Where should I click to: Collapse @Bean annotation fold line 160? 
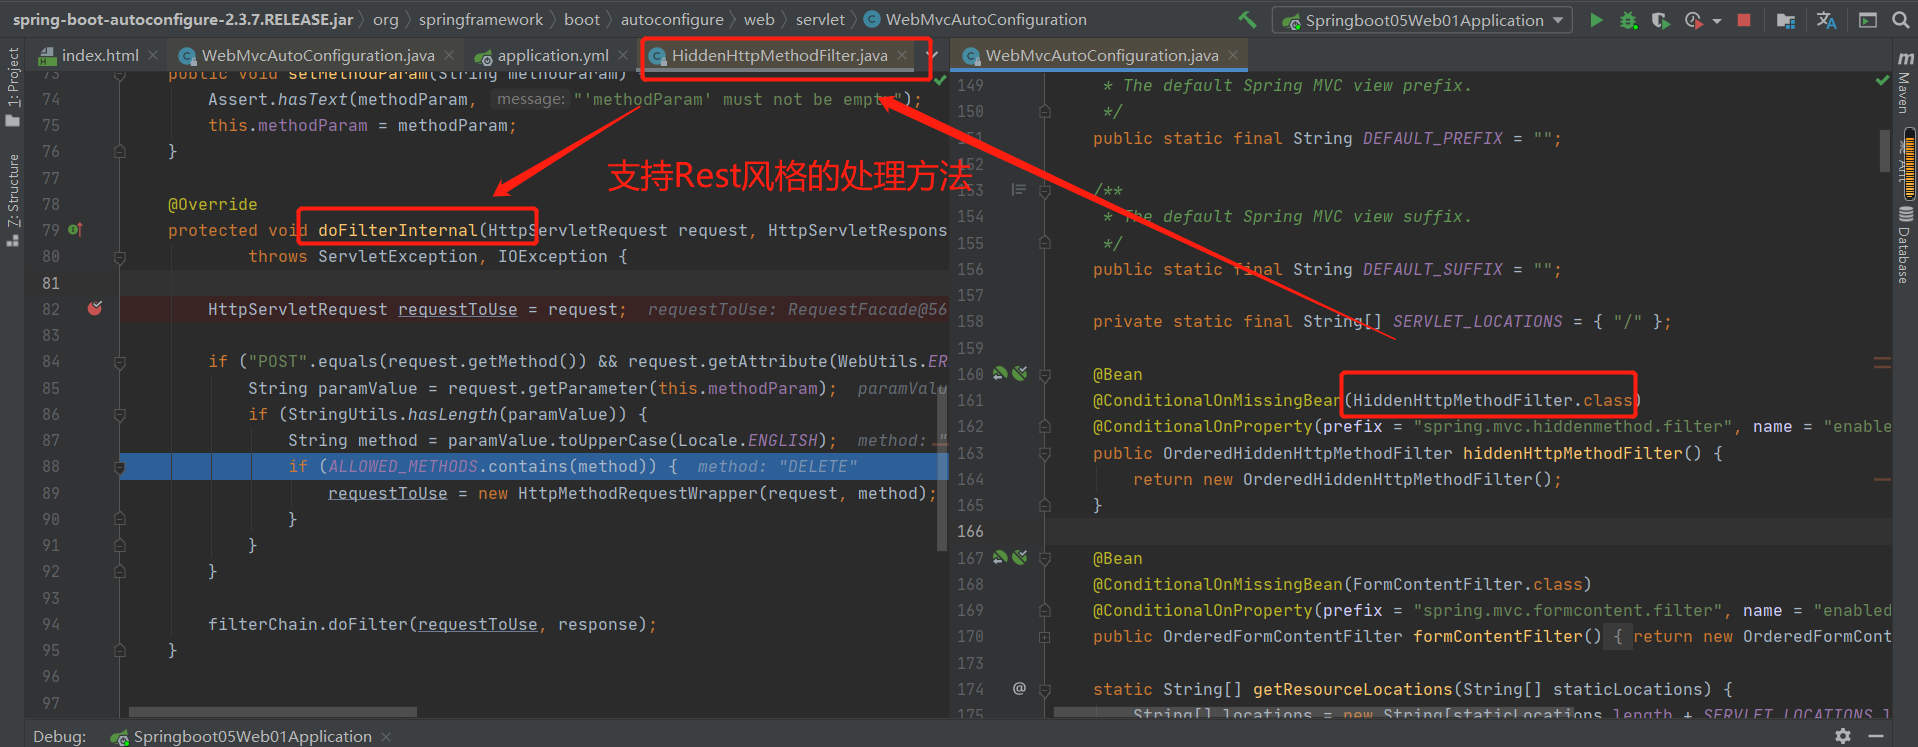(1044, 374)
